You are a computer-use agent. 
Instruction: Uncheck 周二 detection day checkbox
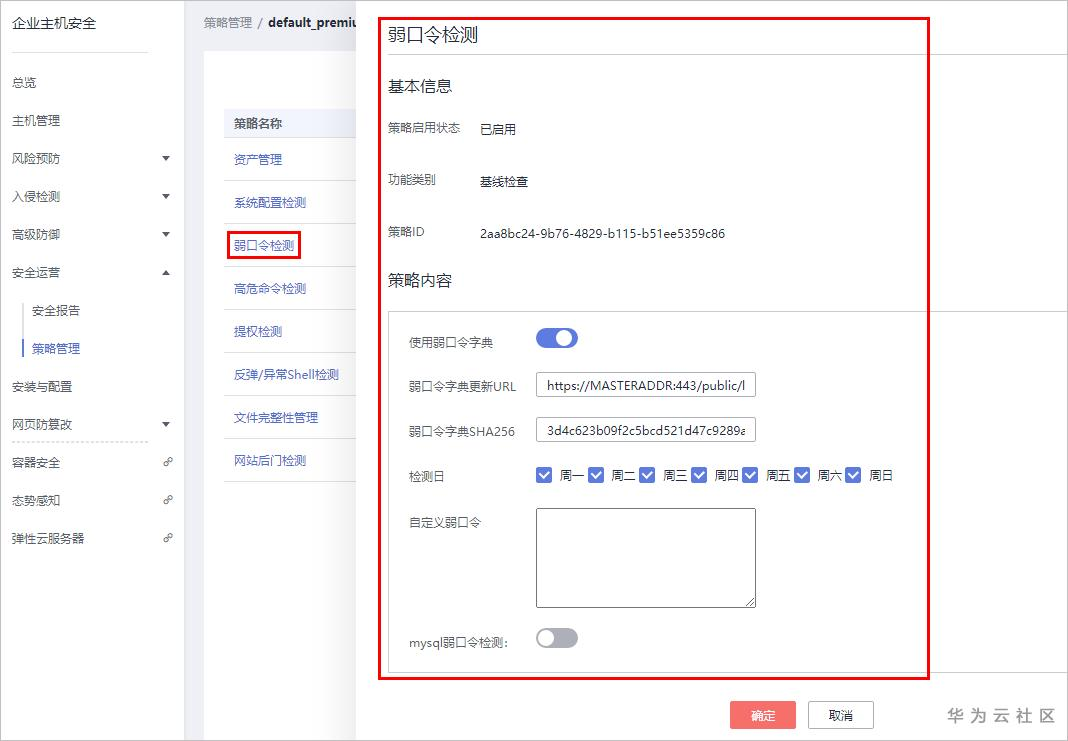coord(596,475)
